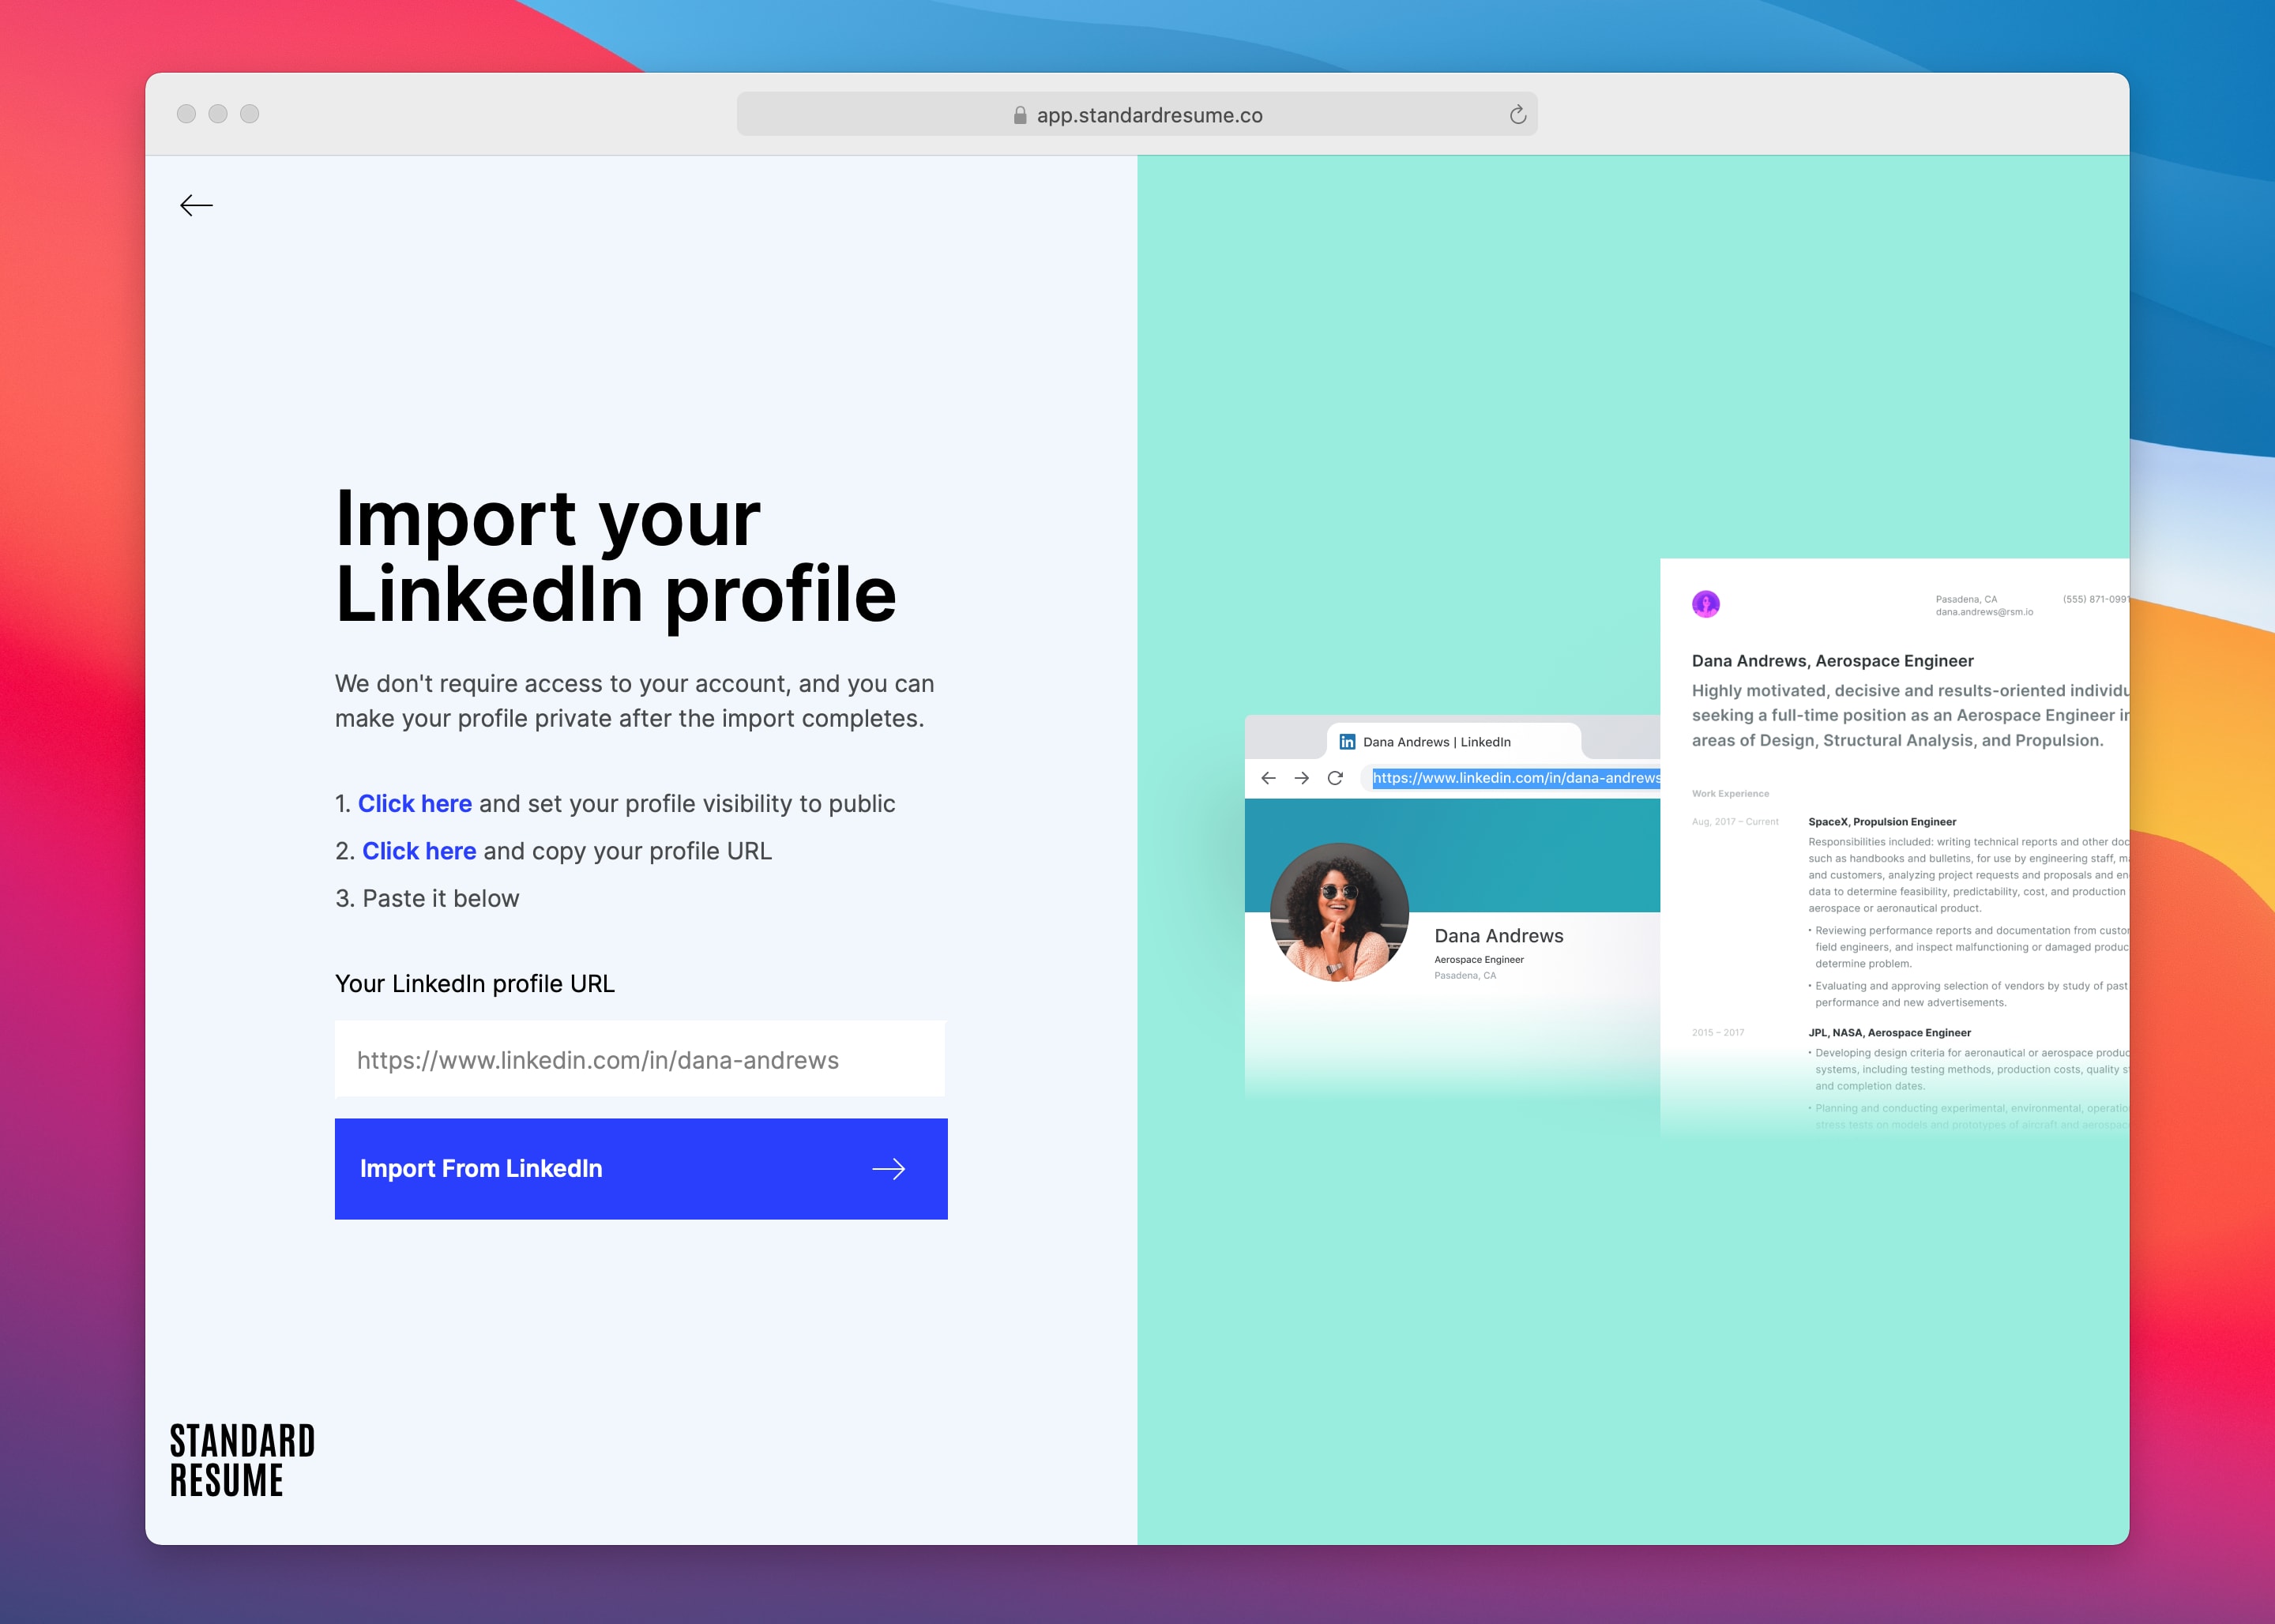
Task: Click the highlighted linkedin.com/in/dana-andrews URL
Action: pos(1516,778)
